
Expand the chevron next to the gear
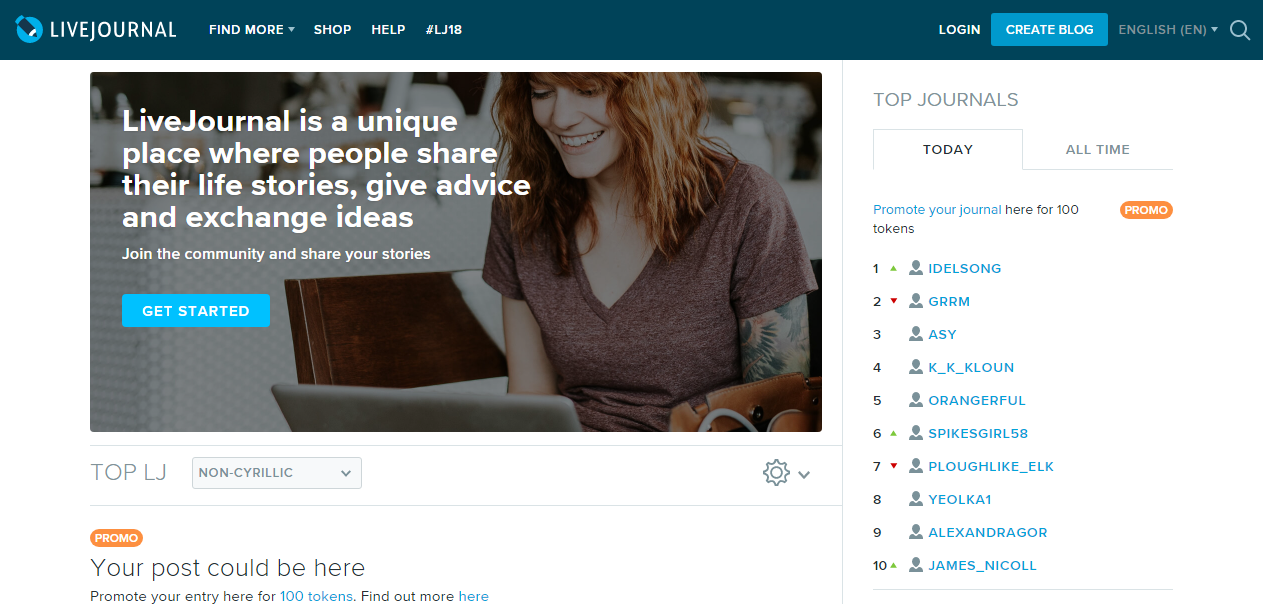click(804, 475)
